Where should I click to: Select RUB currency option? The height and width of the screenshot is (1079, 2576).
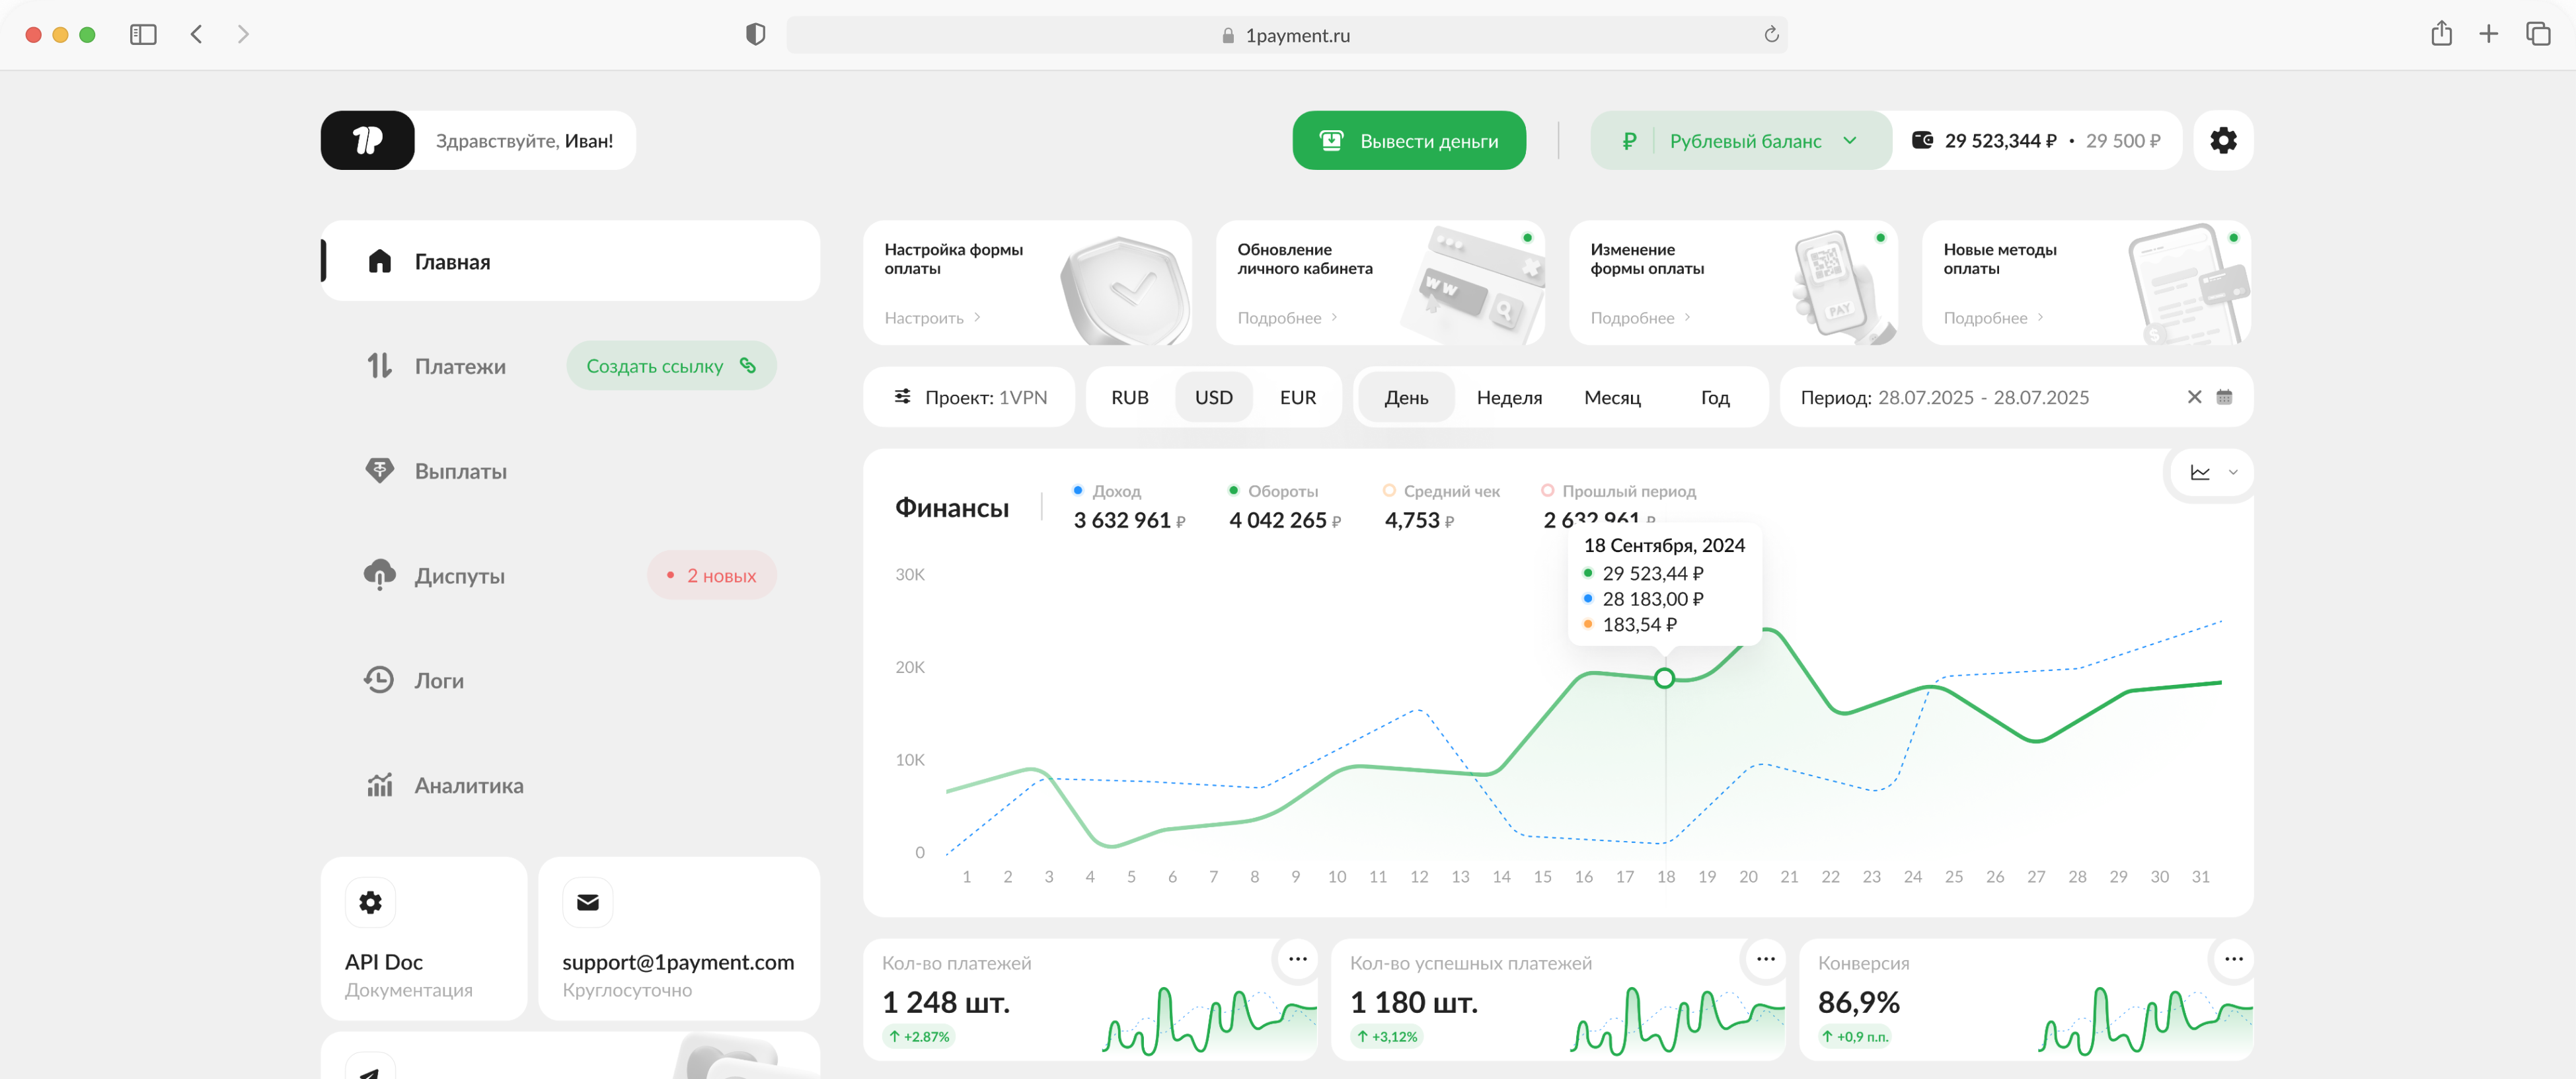[1129, 397]
